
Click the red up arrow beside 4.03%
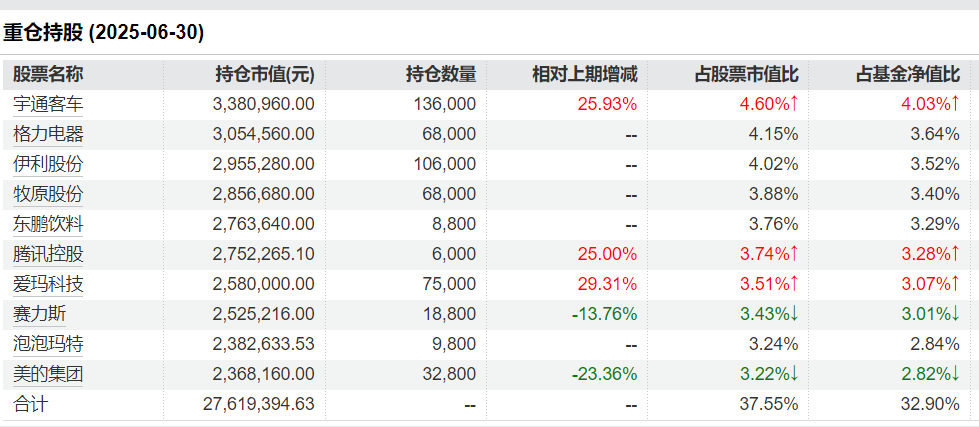coord(955,103)
